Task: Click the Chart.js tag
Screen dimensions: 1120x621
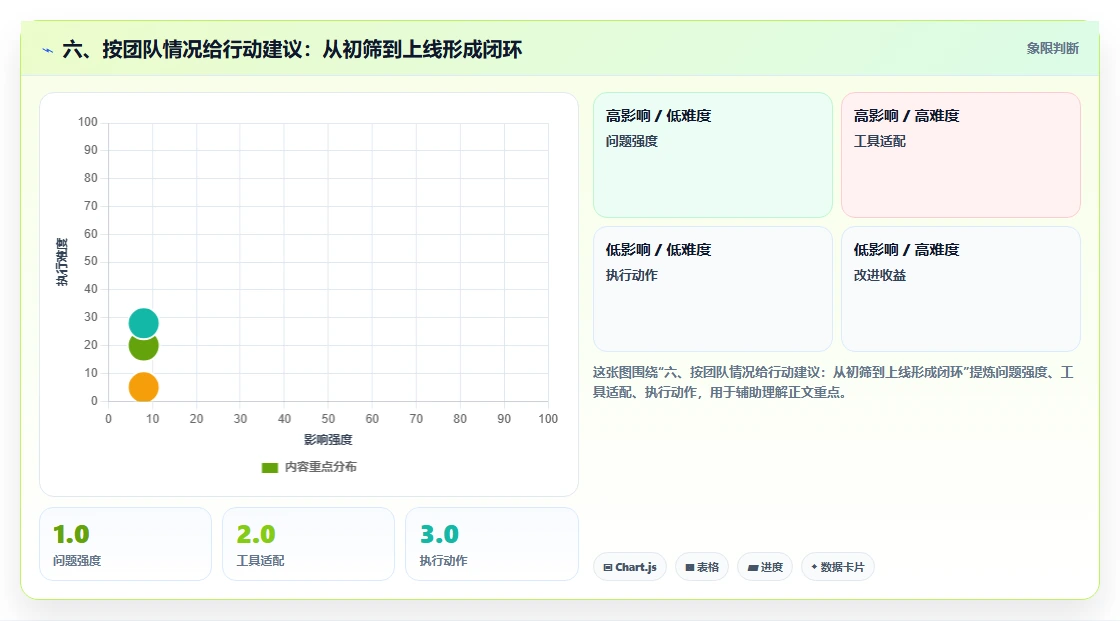Action: 629,567
